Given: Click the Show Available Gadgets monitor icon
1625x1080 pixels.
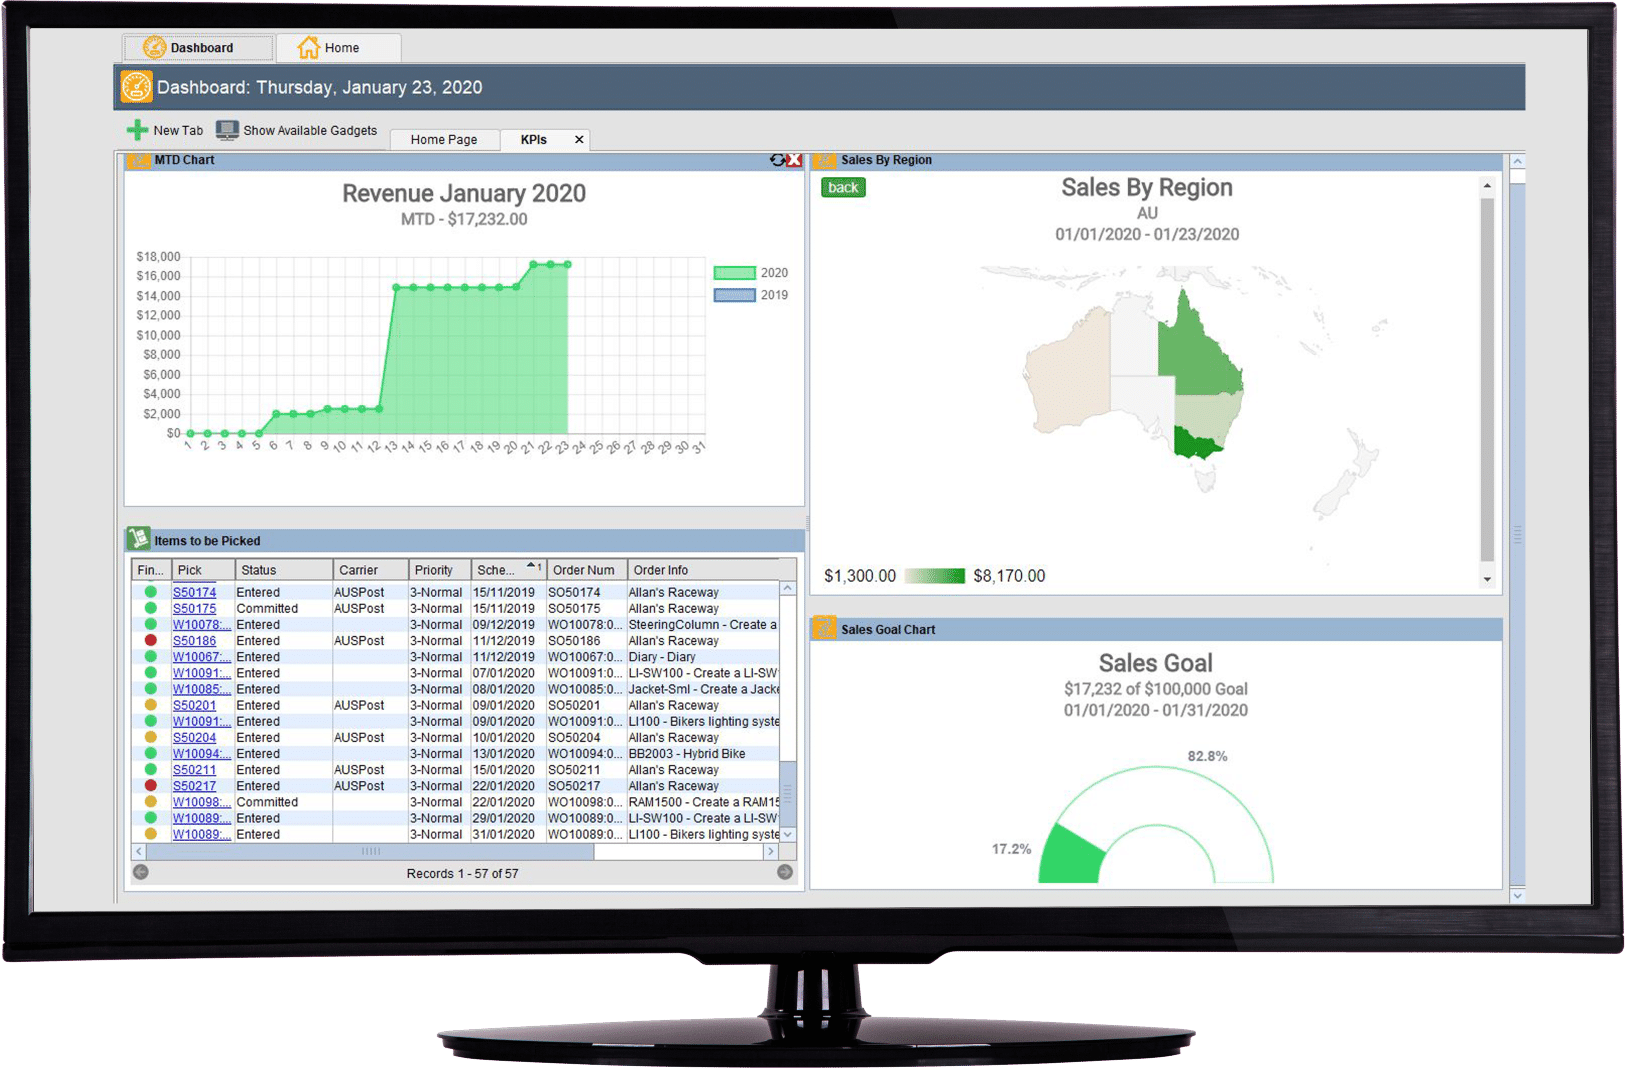Looking at the screenshot, I should tap(228, 130).
